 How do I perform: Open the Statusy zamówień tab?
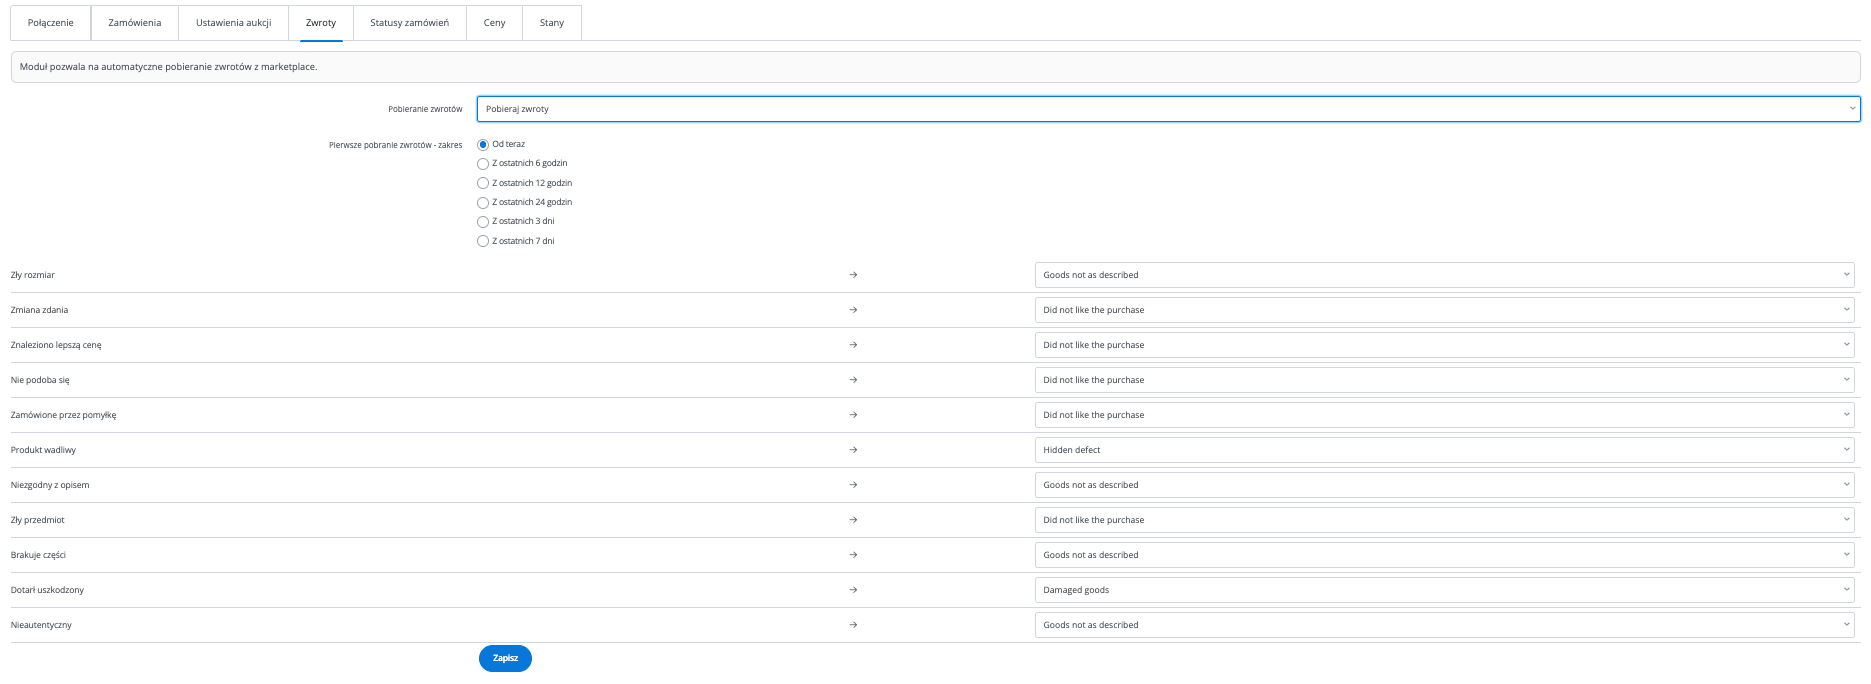[409, 23]
